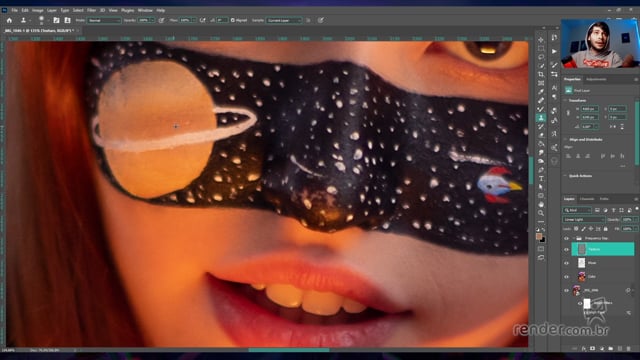This screenshot has width=640, height=360.
Task: Close the open document tab
Action: point(78,31)
